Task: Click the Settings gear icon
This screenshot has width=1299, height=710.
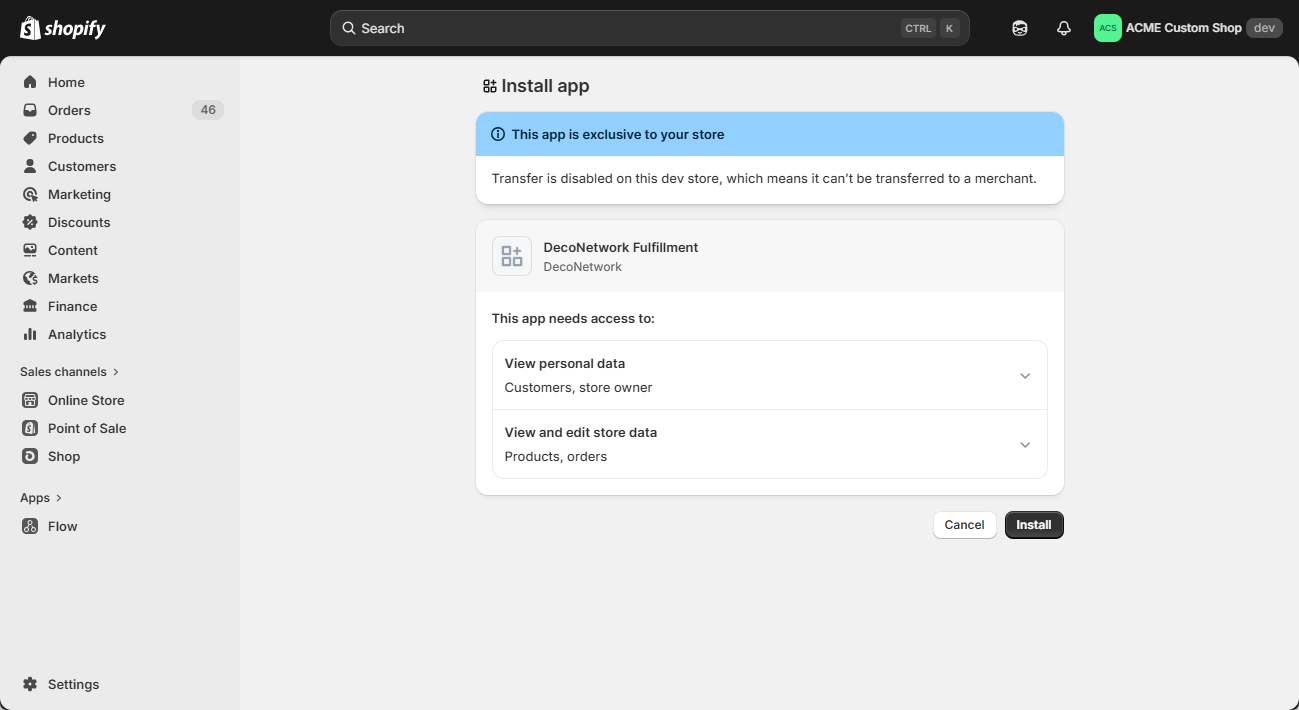Action: coord(30,684)
